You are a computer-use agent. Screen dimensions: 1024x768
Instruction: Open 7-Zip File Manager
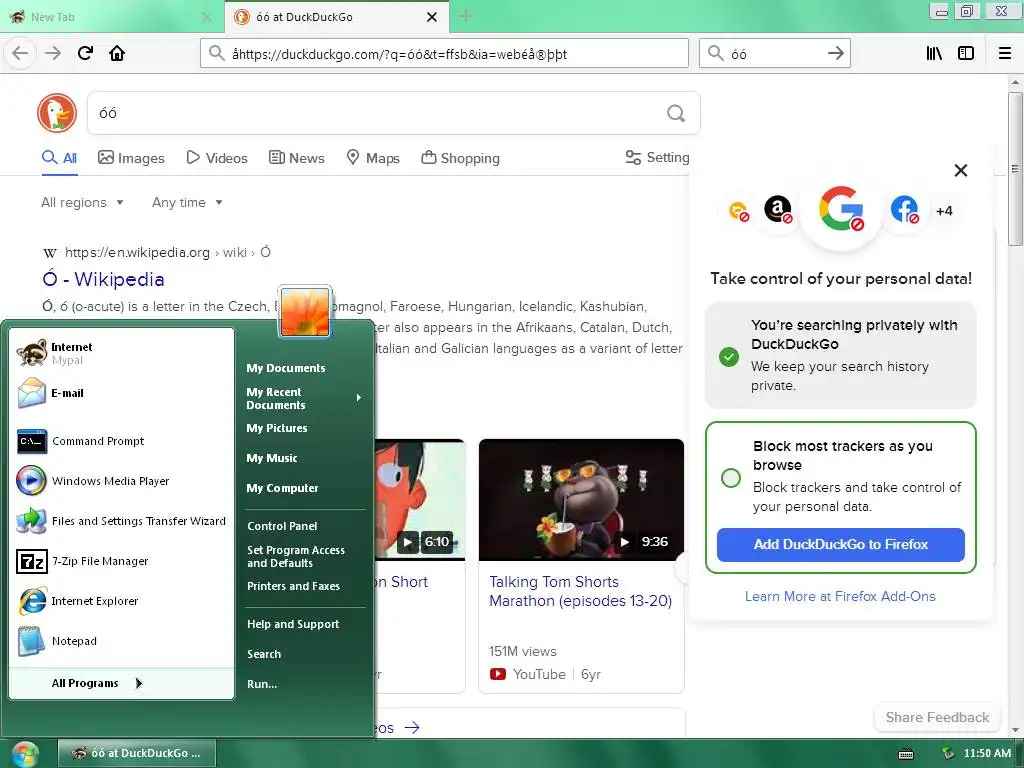(x=121, y=561)
